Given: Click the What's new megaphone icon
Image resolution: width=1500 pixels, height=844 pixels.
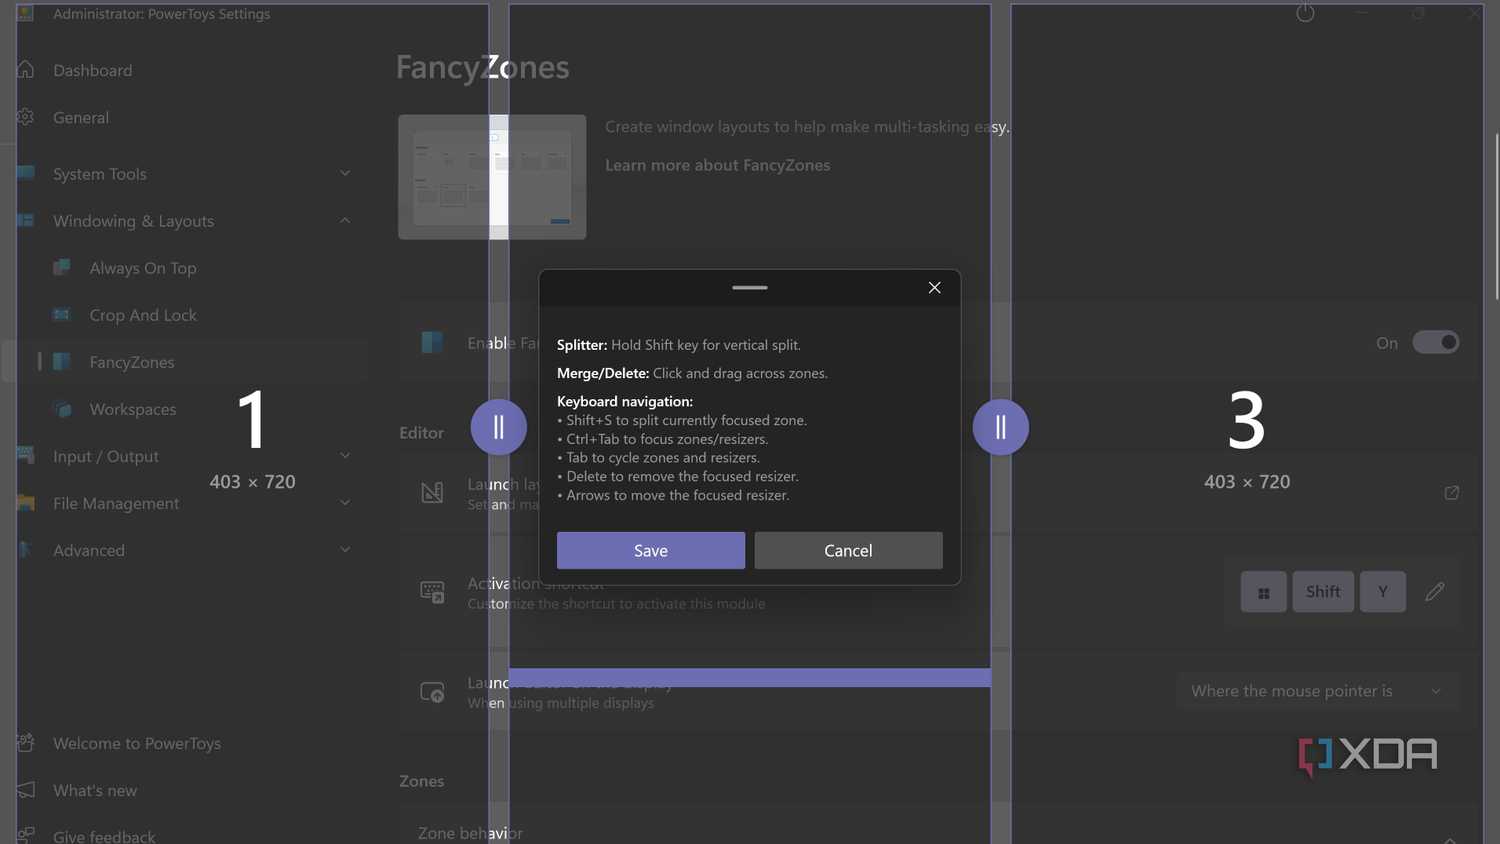Looking at the screenshot, I should pos(26,790).
